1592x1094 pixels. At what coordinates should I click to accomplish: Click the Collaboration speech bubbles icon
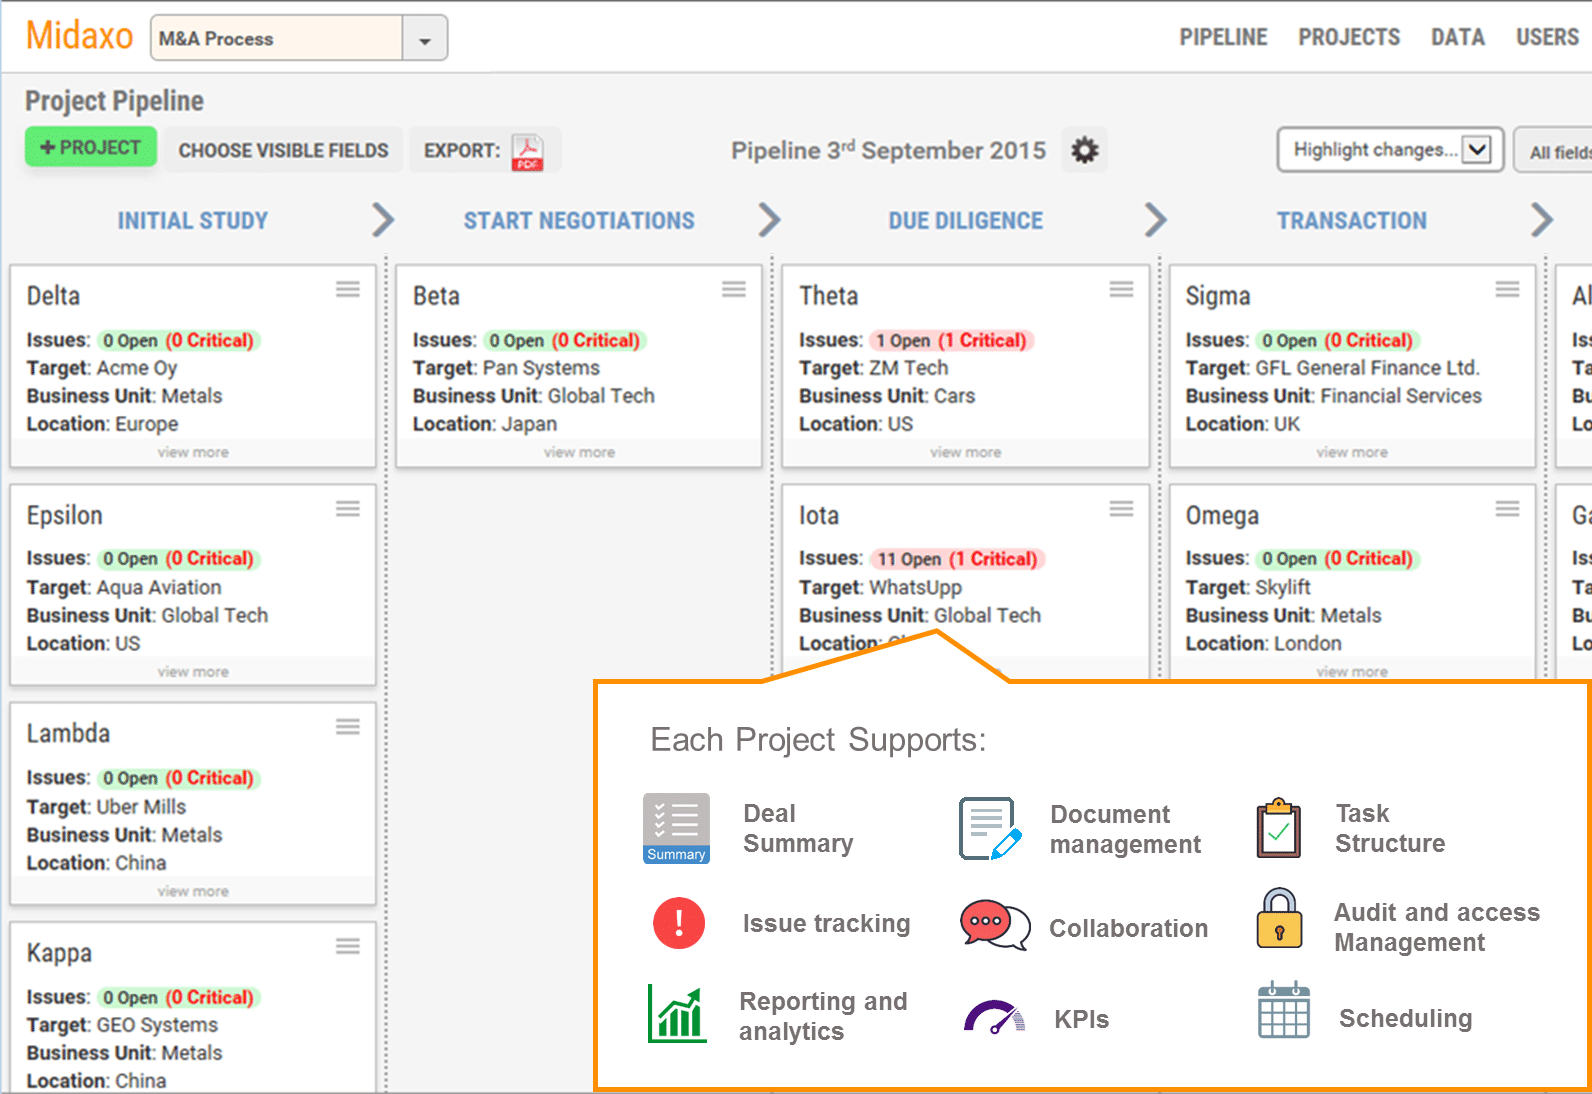995,924
